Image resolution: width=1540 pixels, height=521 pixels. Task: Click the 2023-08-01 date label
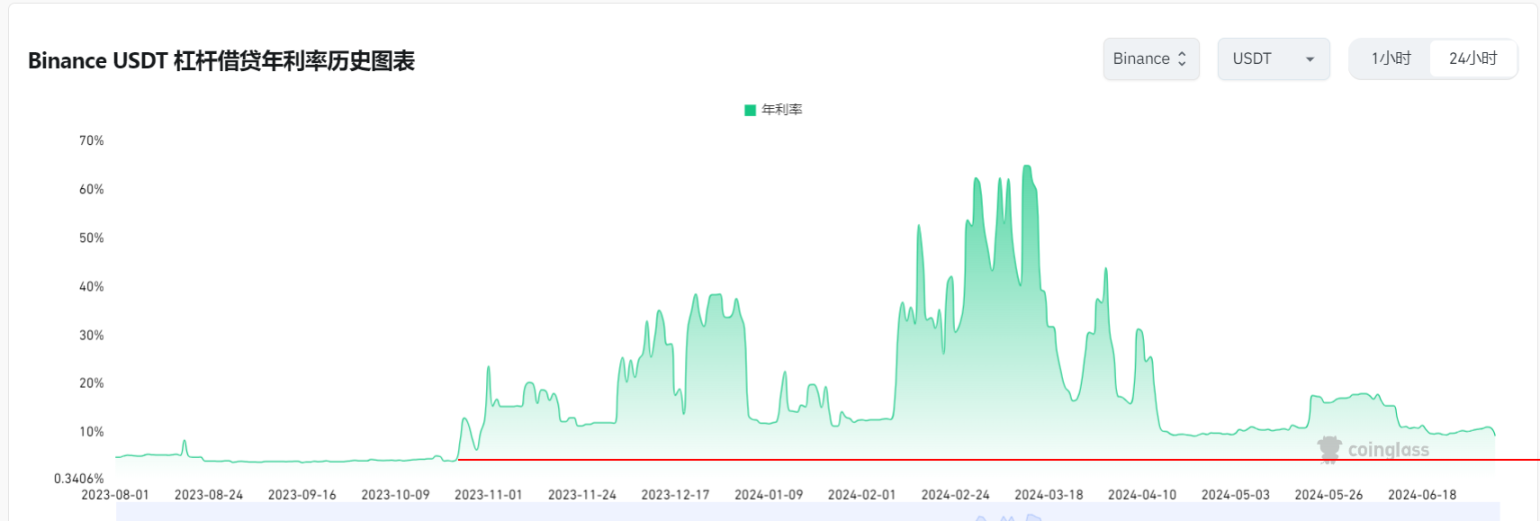[116, 495]
